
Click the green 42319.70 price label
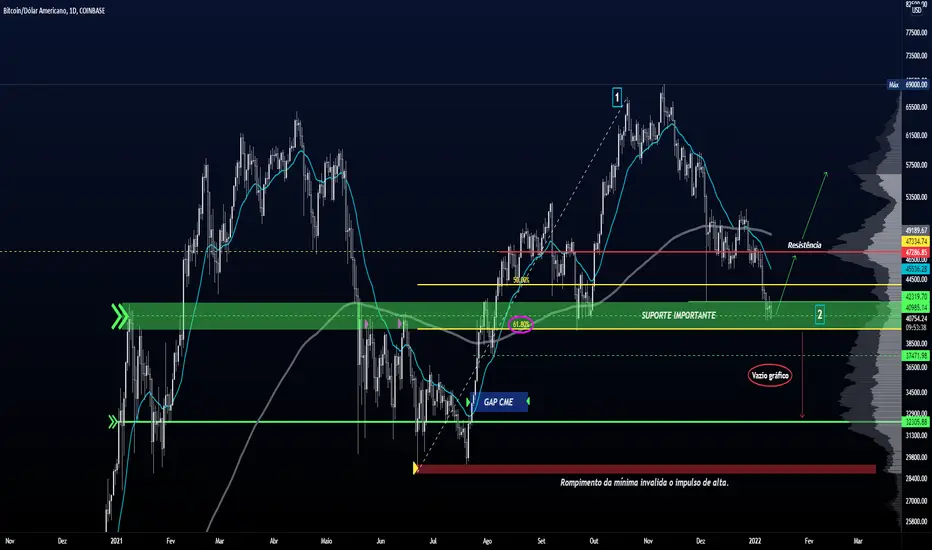tap(916, 296)
